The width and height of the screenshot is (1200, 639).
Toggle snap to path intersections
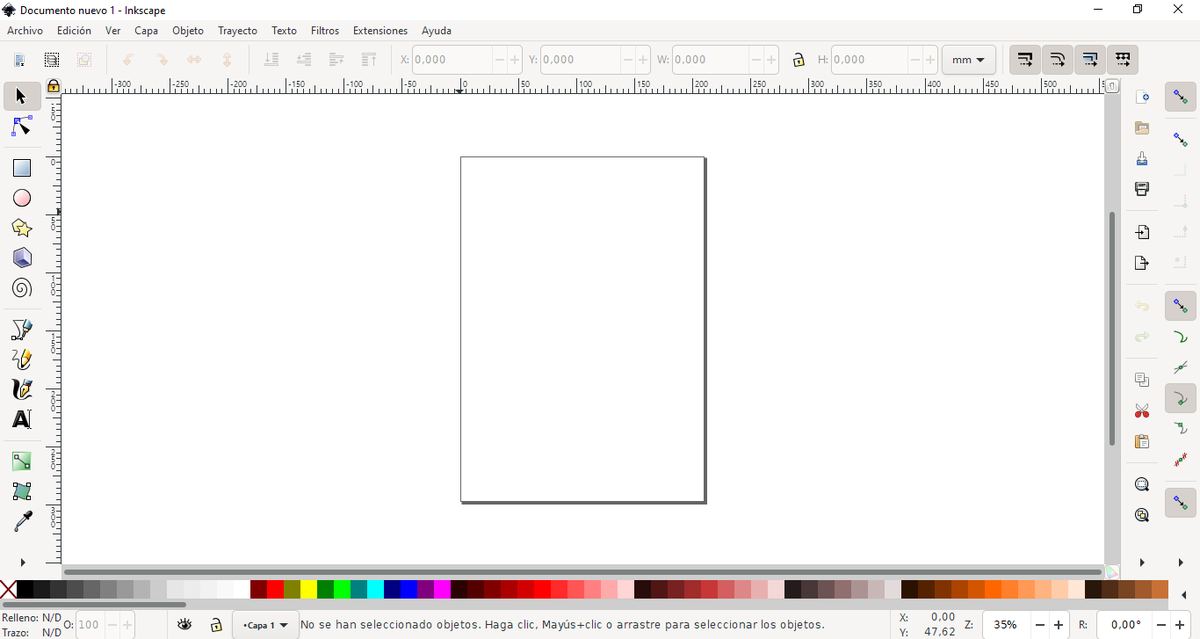pos(1181,368)
